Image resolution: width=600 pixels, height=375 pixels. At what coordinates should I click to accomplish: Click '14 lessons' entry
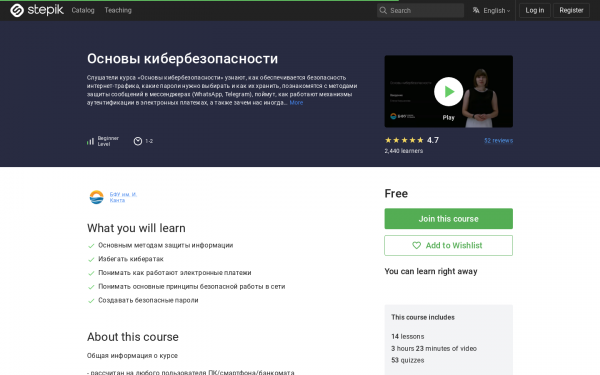coord(408,336)
